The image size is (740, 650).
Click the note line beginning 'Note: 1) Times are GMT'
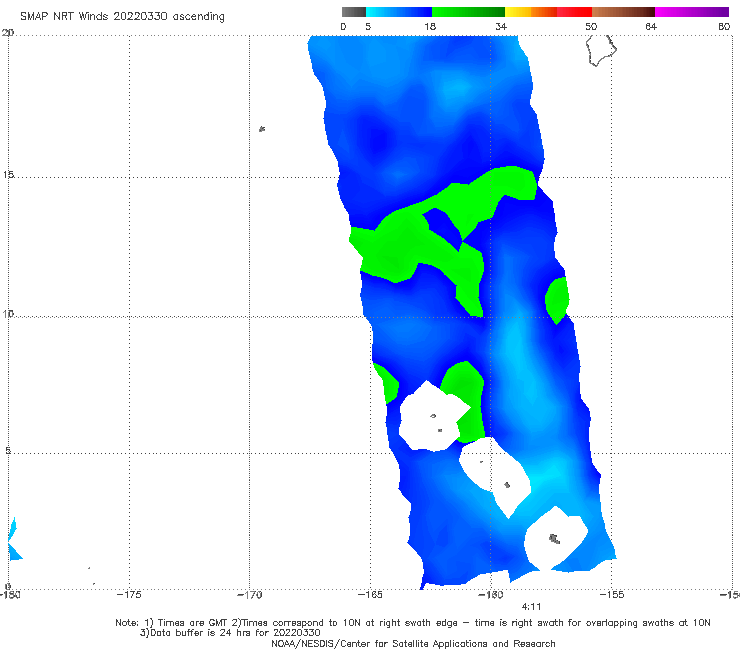[412, 623]
